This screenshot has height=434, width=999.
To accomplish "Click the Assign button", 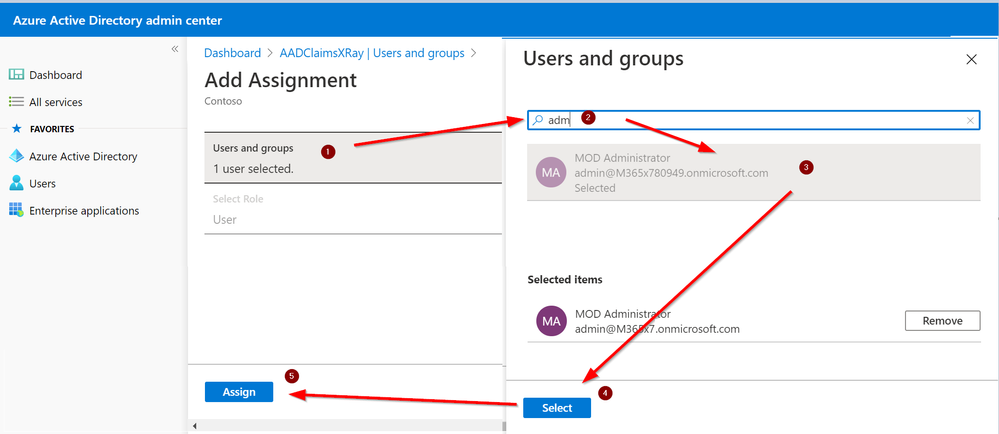I will [239, 392].
